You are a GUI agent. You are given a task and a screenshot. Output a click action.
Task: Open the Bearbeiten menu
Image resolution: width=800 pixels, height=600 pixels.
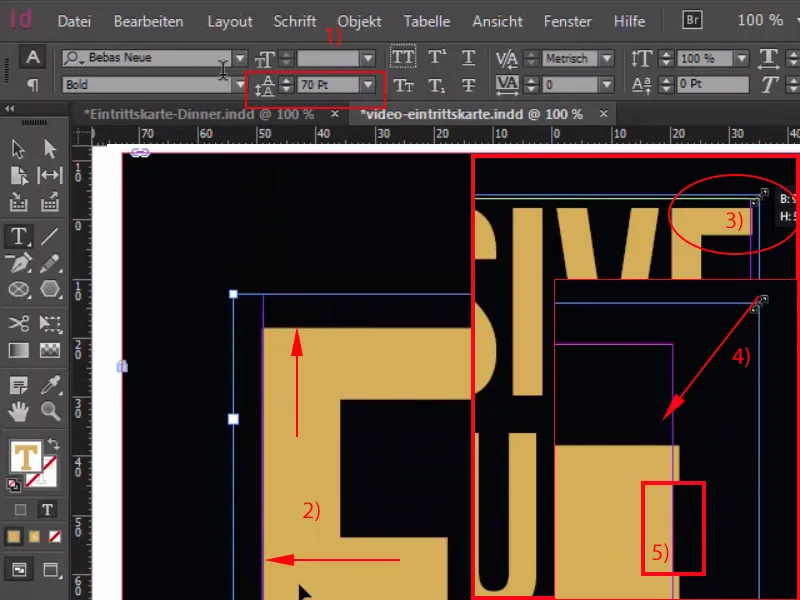click(x=148, y=21)
